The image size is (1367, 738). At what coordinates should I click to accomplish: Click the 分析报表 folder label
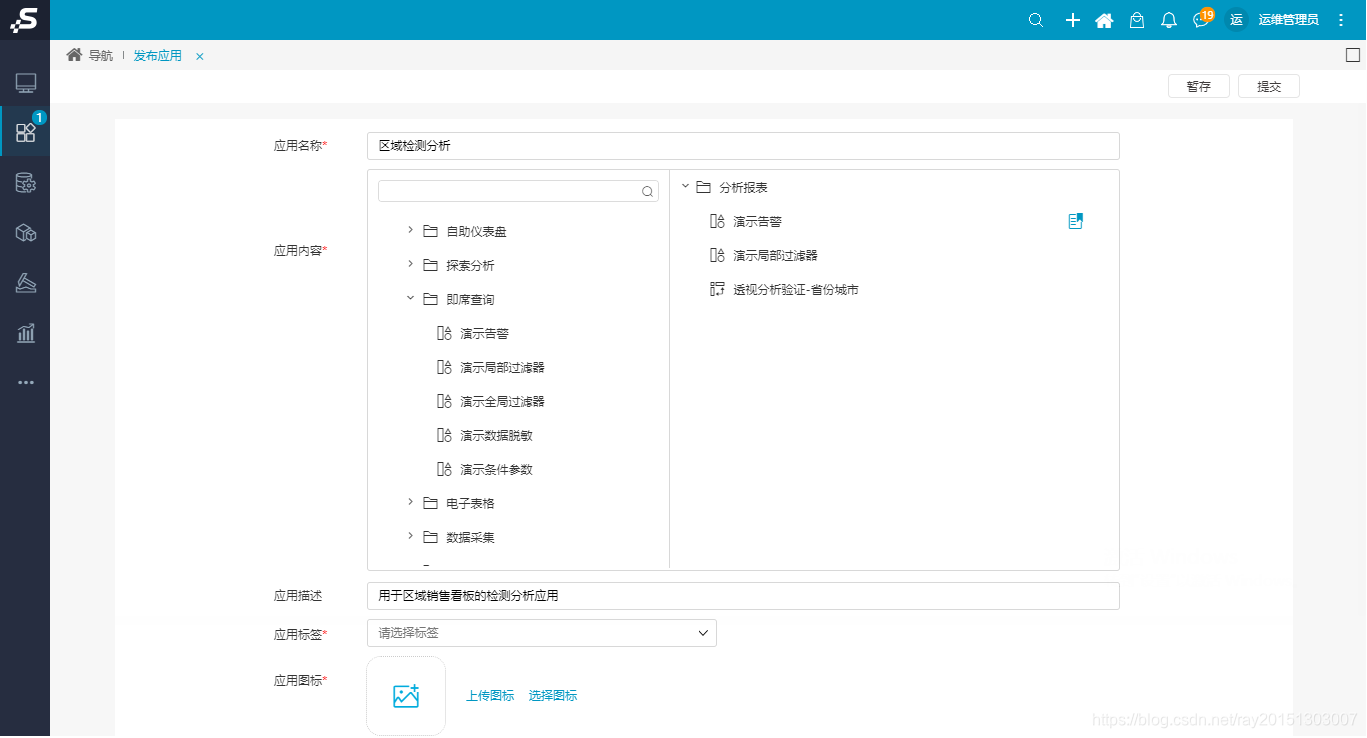point(743,188)
